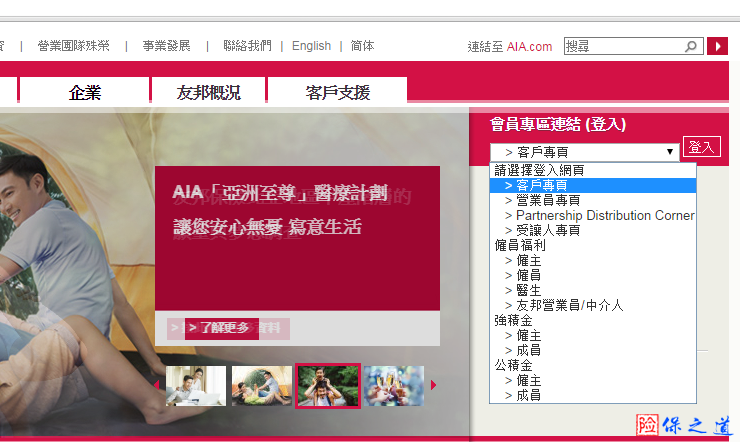Select 僱主 under 公積金

click(x=593, y=380)
